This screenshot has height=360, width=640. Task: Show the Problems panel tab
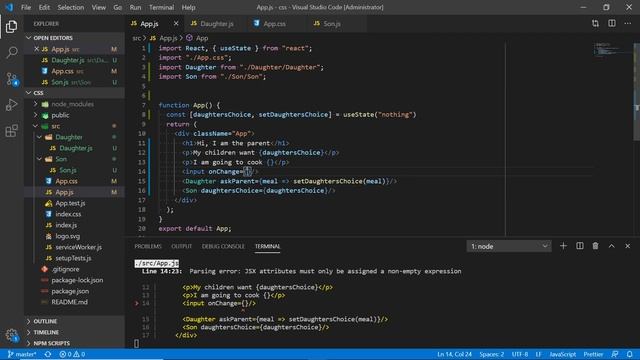(x=148, y=246)
